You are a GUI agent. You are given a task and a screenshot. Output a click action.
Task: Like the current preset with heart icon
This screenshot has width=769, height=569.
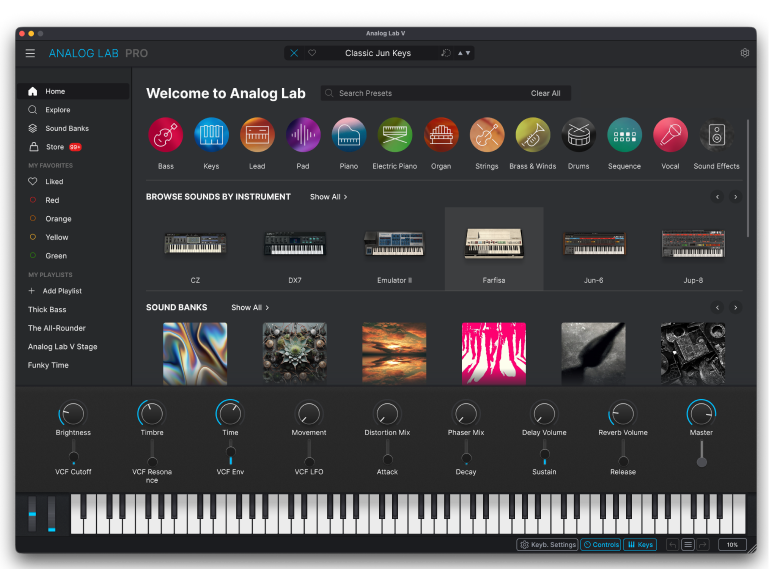coord(312,53)
